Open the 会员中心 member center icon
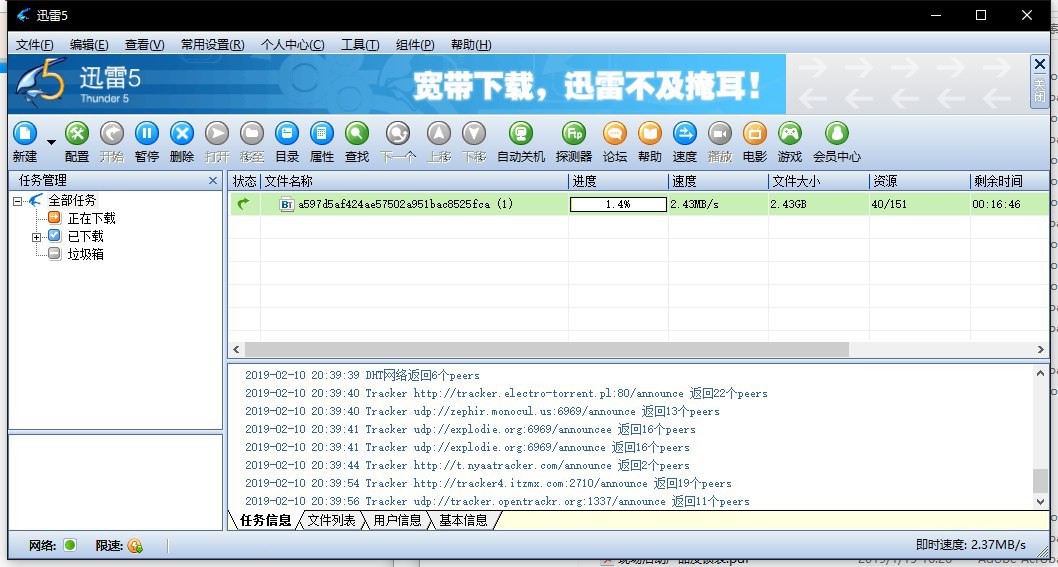The image size is (1058, 567). coord(836,133)
